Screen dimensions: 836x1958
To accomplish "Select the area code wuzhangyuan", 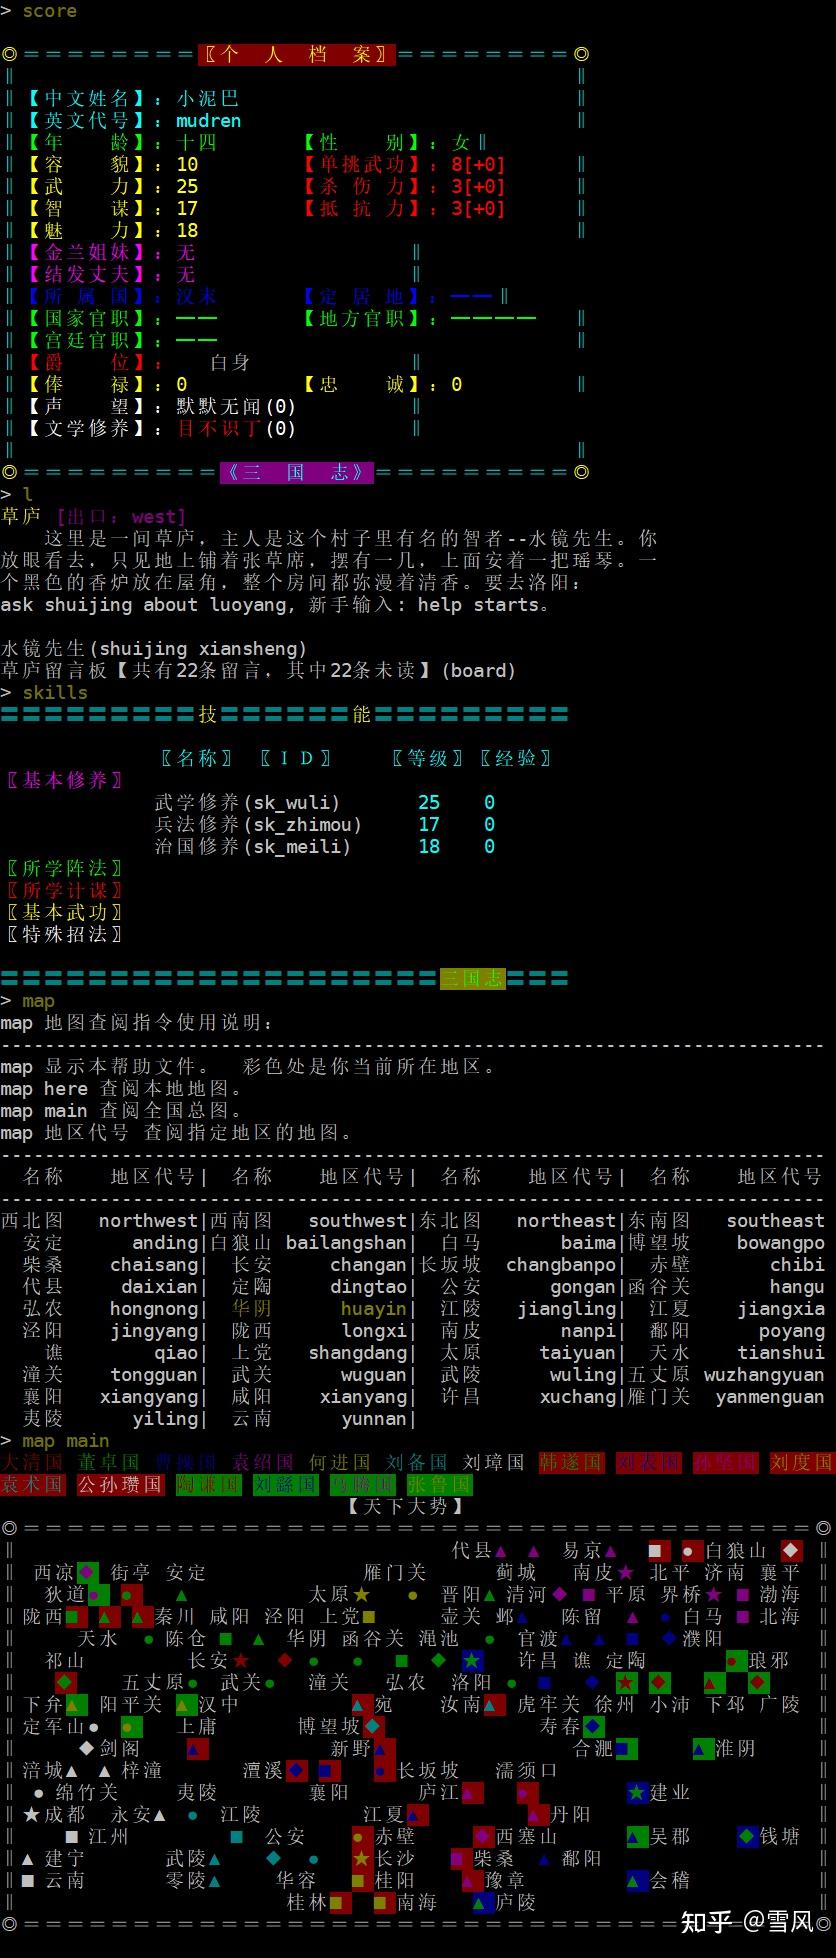I will (x=764, y=1374).
